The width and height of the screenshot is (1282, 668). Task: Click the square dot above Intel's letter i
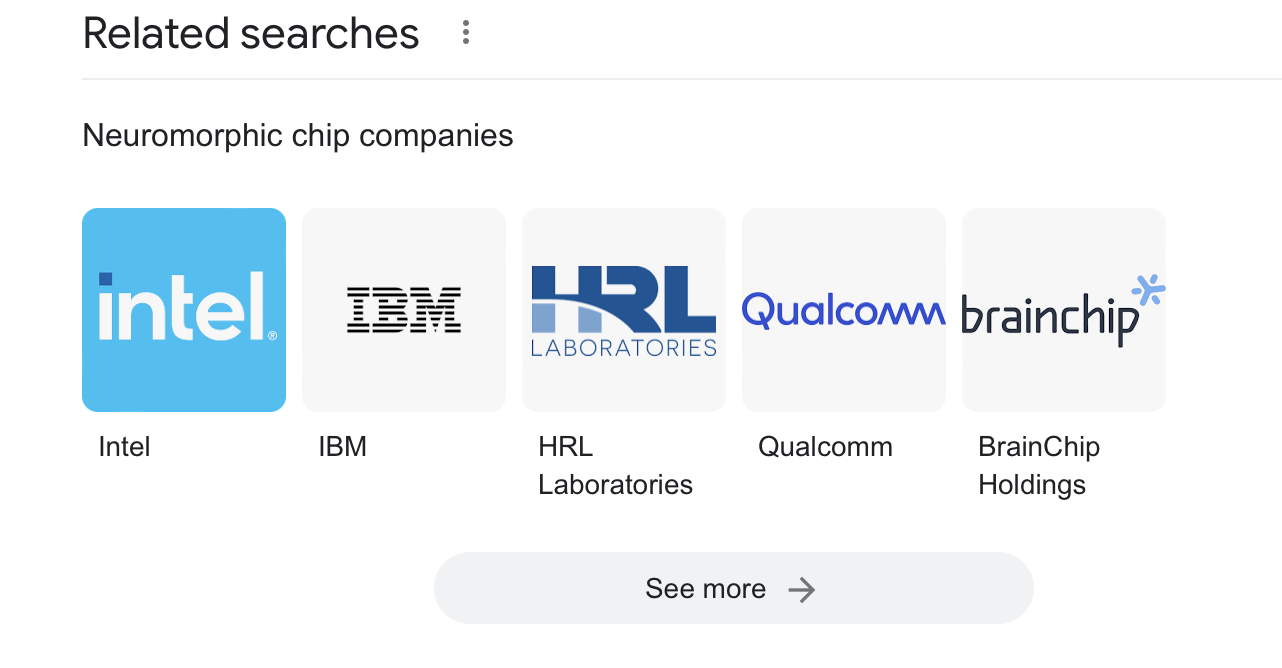105,279
